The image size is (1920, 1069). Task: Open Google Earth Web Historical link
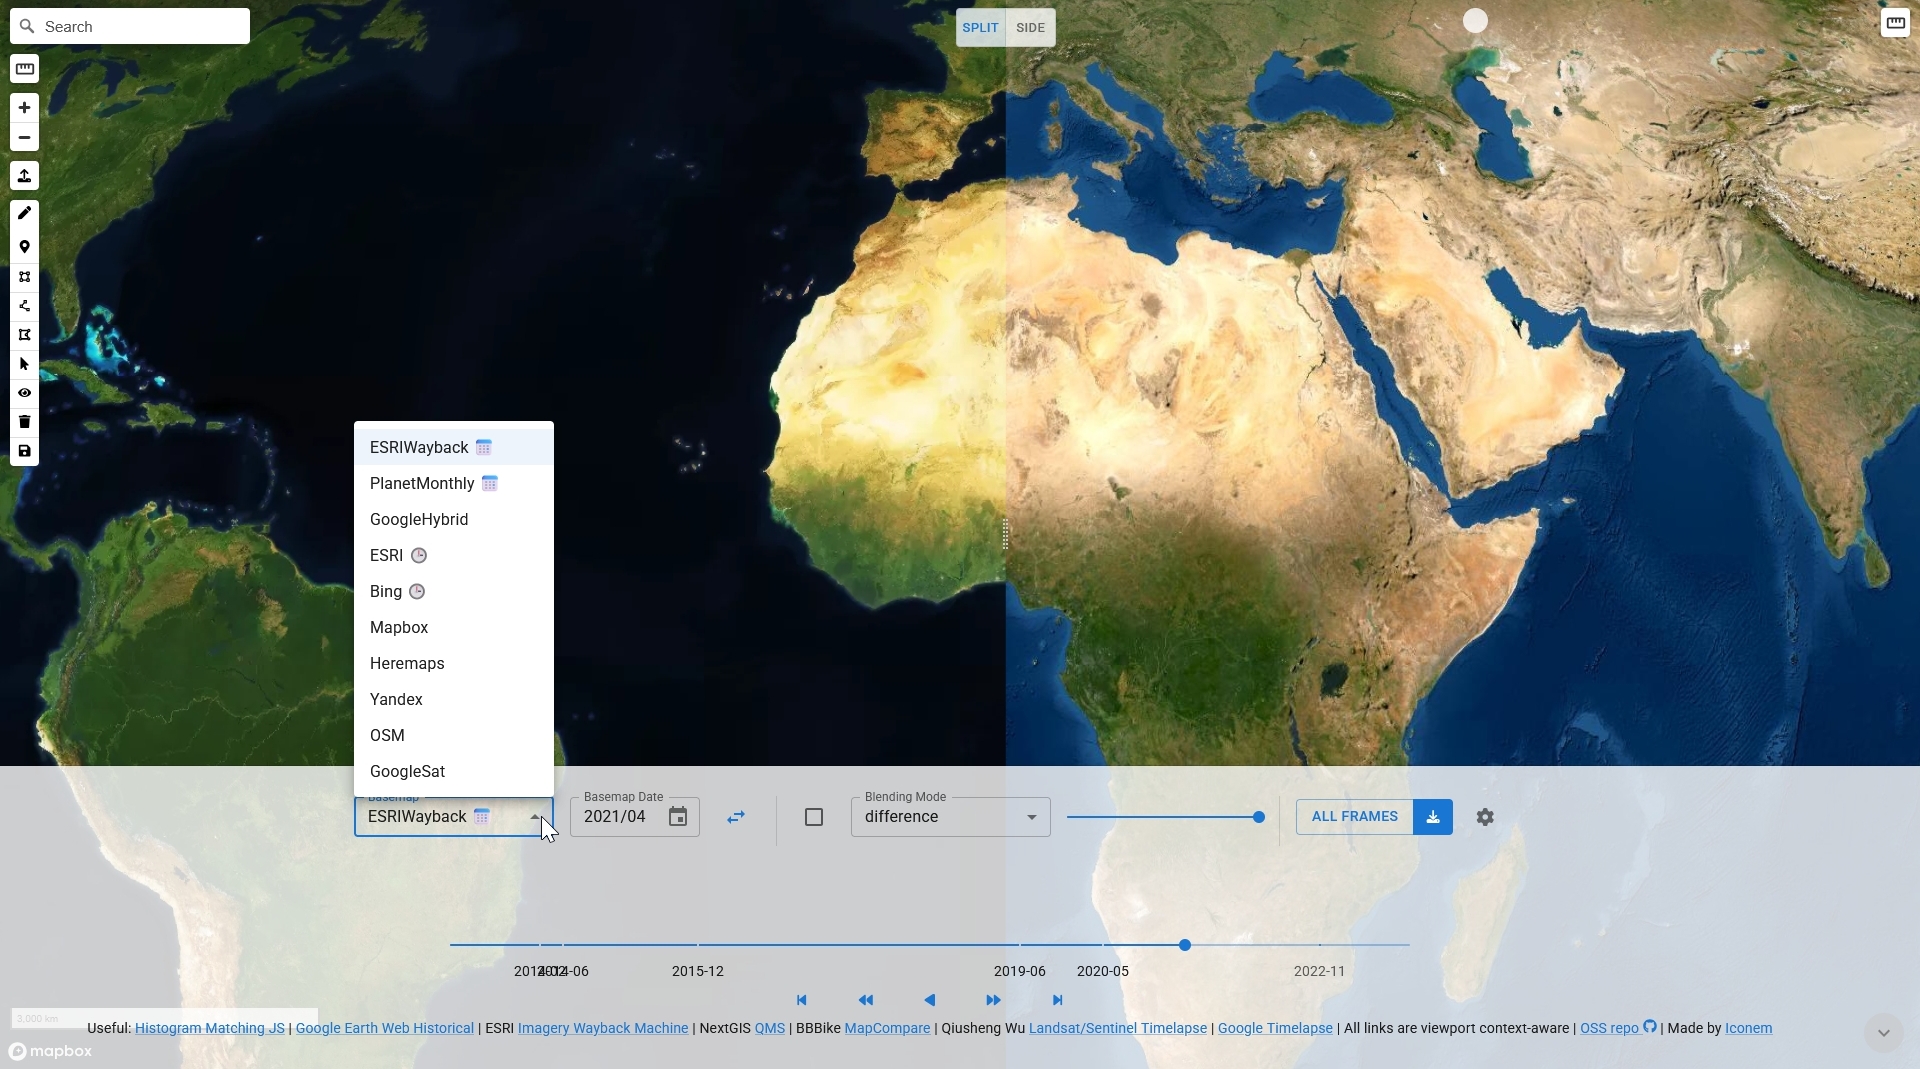384,1028
